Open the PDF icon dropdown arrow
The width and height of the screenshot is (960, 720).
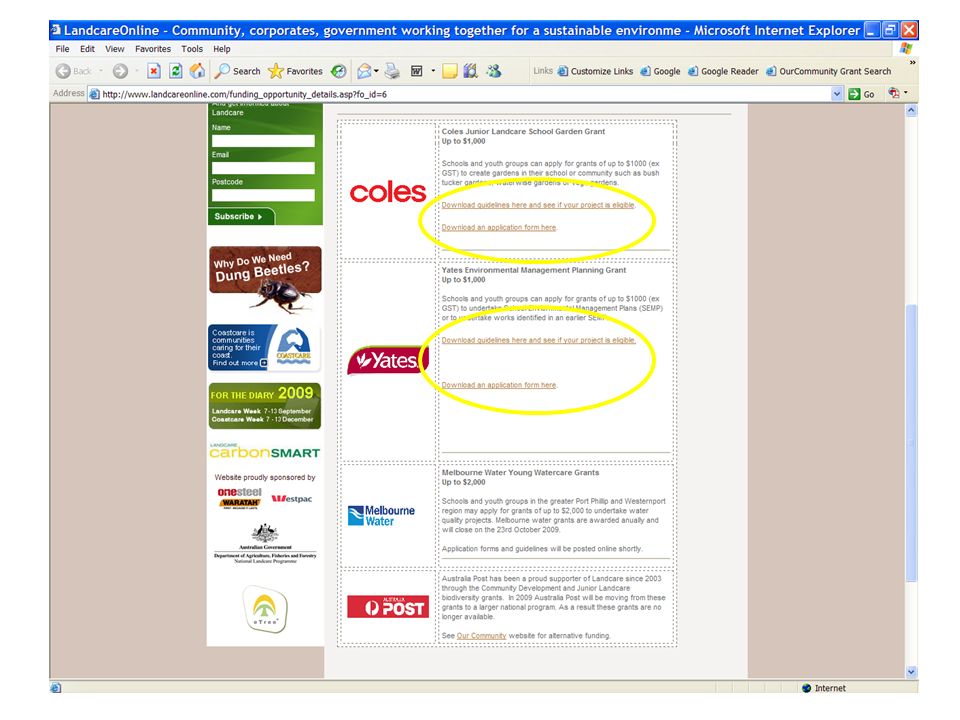pyautogui.click(x=906, y=93)
